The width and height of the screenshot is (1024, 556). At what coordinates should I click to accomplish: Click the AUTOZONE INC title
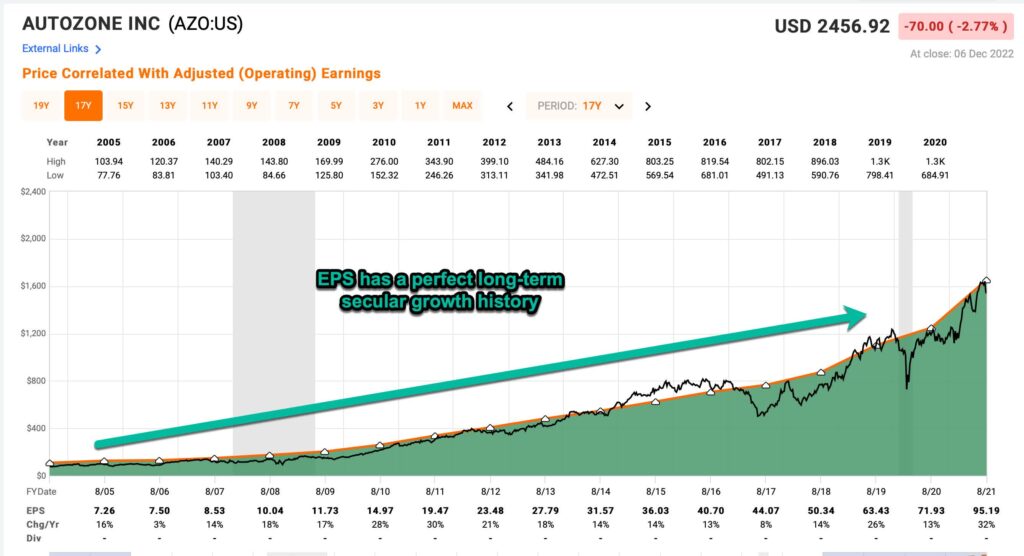(91, 24)
